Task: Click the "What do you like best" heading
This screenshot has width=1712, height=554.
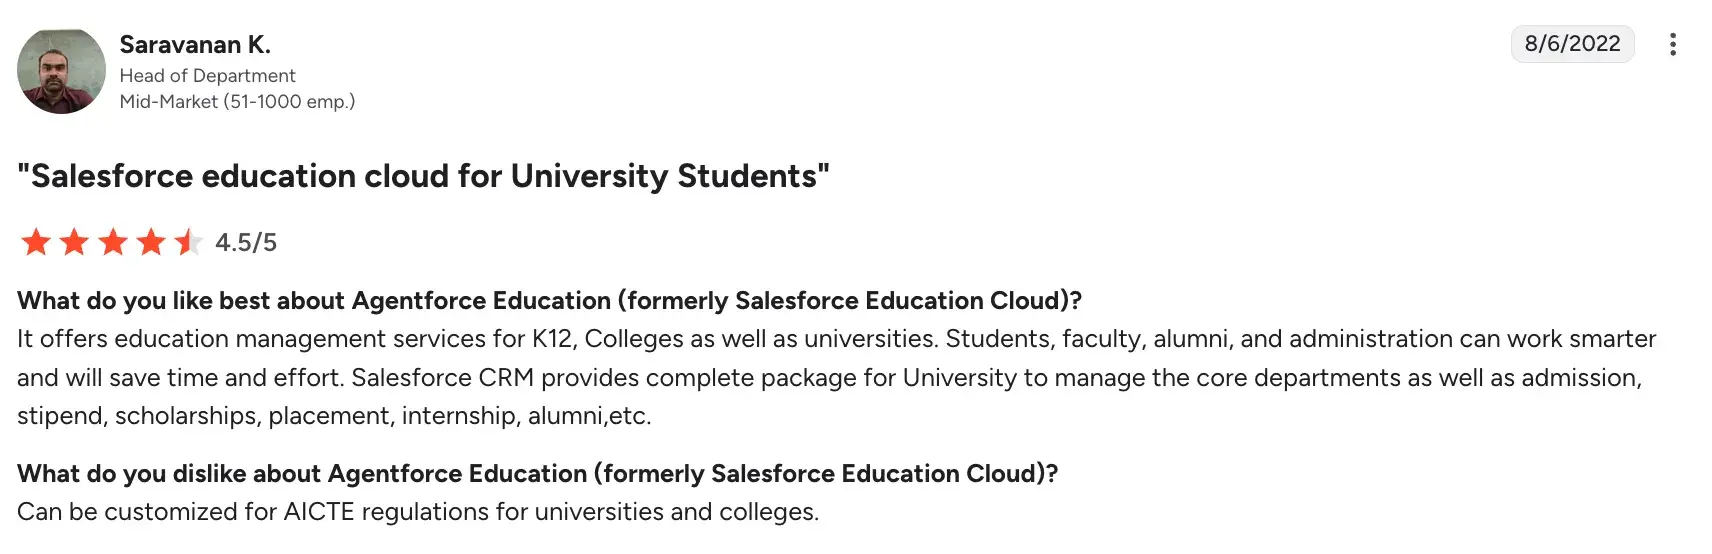Action: click(x=549, y=301)
